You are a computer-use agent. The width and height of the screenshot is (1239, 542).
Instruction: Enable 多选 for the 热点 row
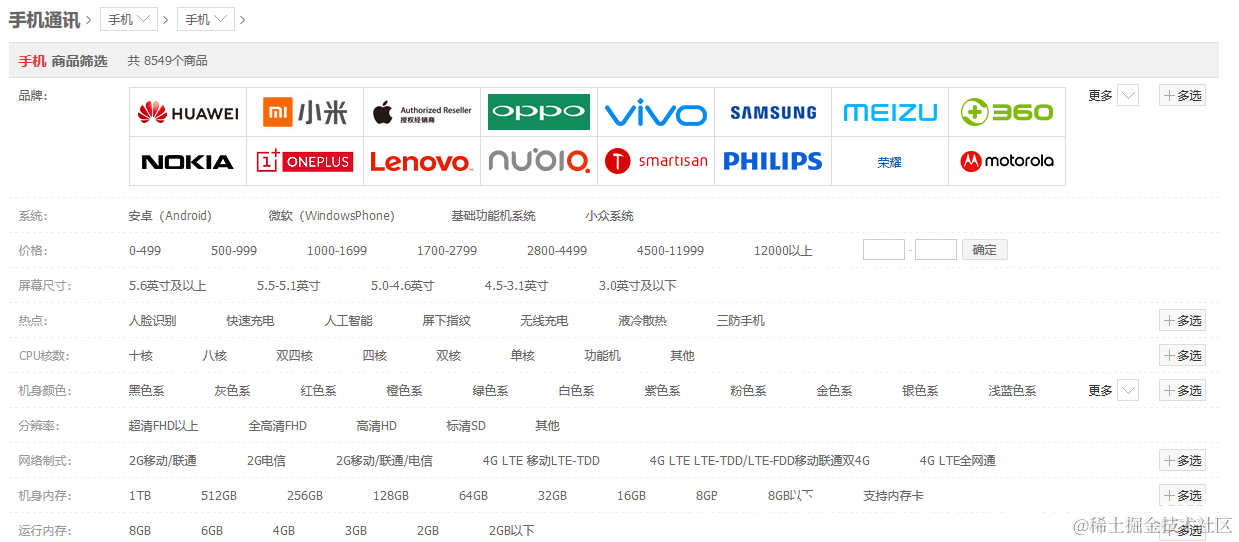coord(1182,321)
